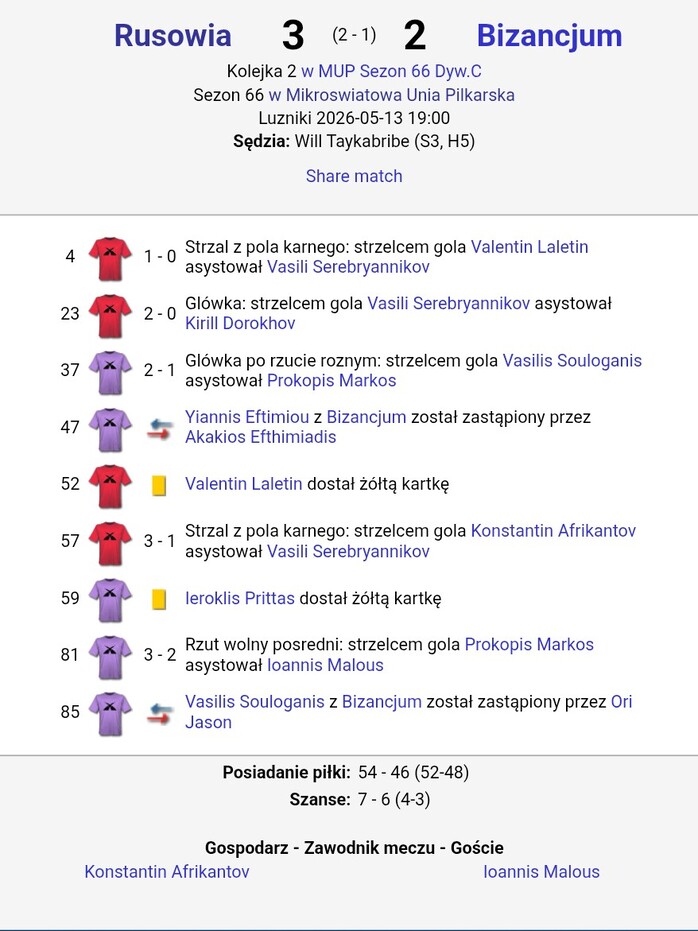The image size is (698, 931).
Task: Click the purple jersey icon at minute 37
Action: 110,372
